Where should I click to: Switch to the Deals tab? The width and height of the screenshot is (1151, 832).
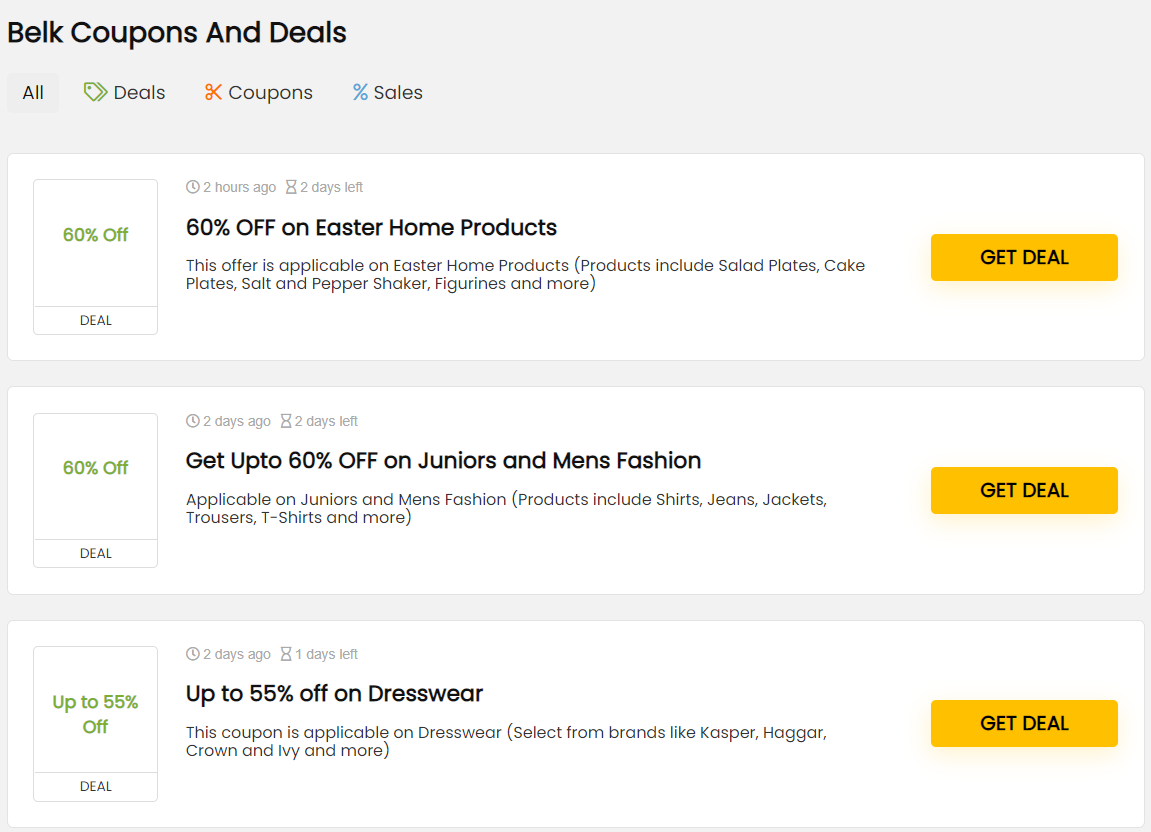(x=138, y=93)
